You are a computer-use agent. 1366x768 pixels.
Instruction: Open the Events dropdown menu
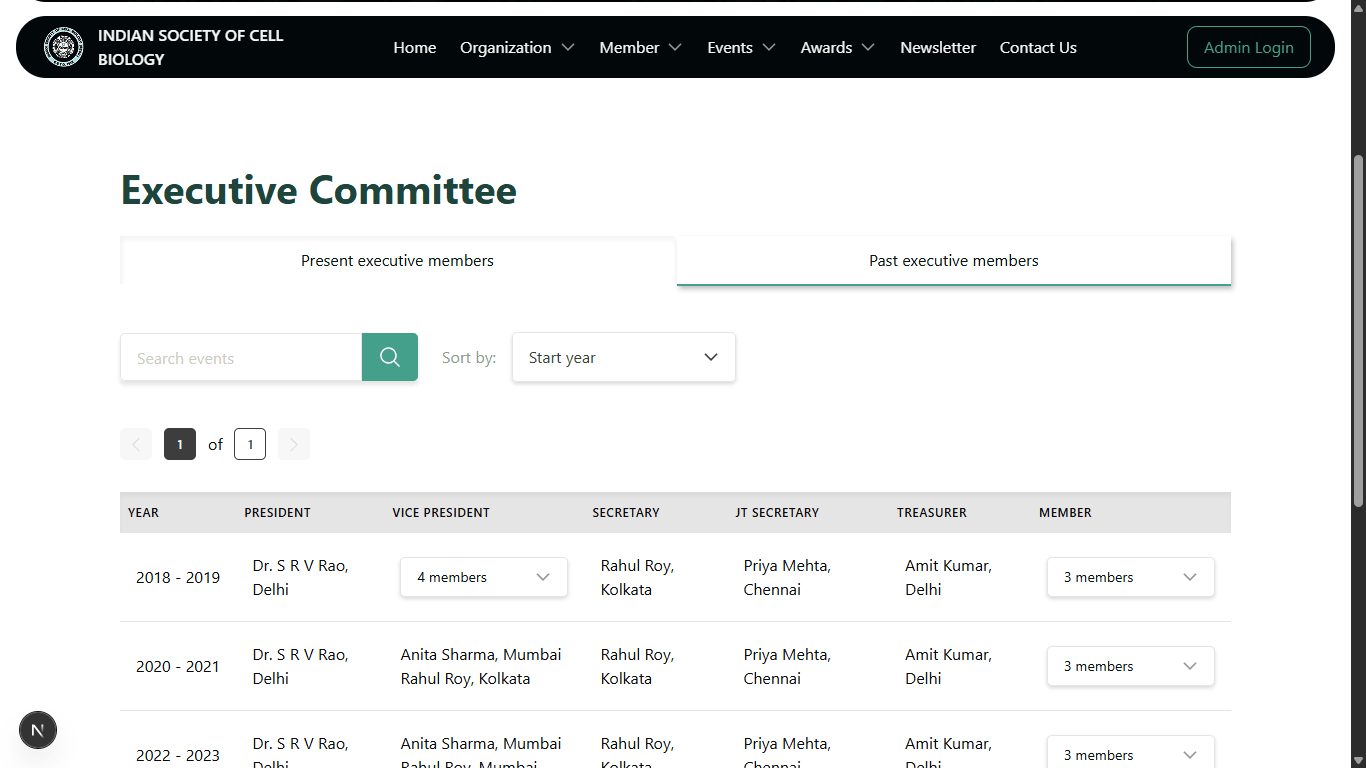click(x=741, y=47)
